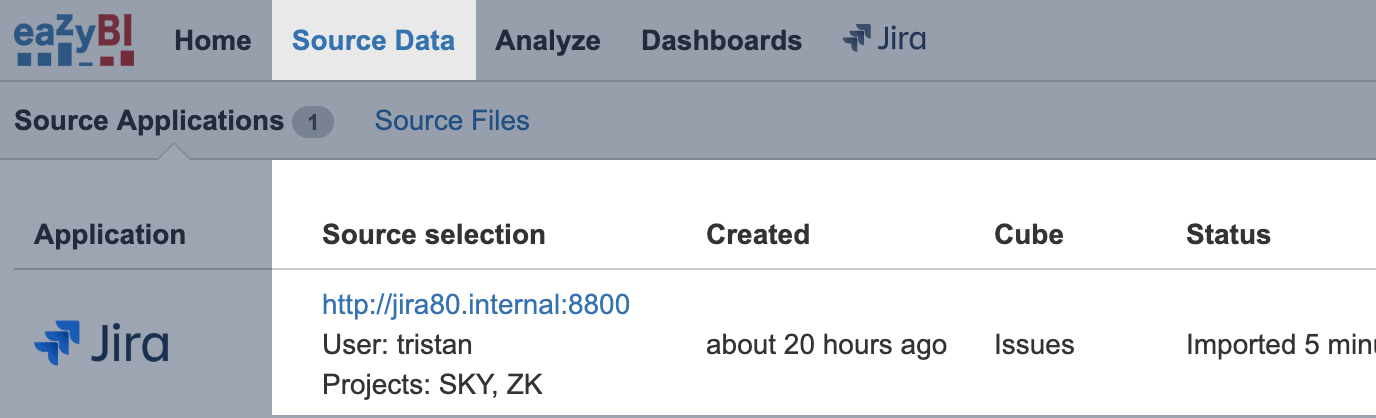Click the Created column header
Screen dimensions: 1376x418
[758, 235]
